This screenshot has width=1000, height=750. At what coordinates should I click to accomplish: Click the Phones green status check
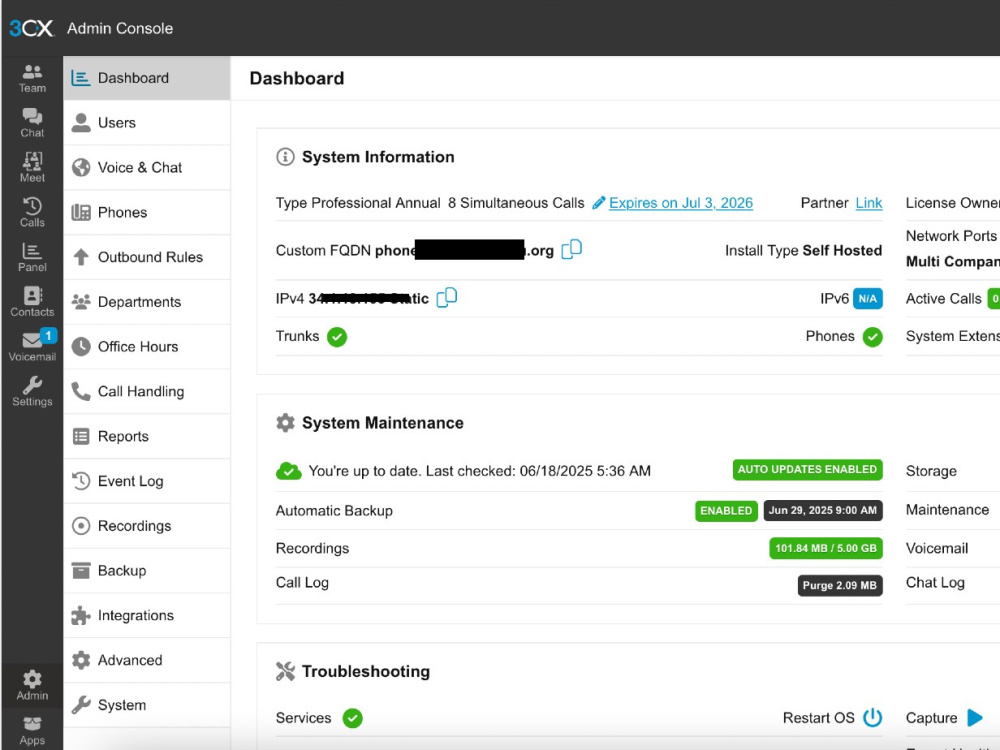(872, 337)
